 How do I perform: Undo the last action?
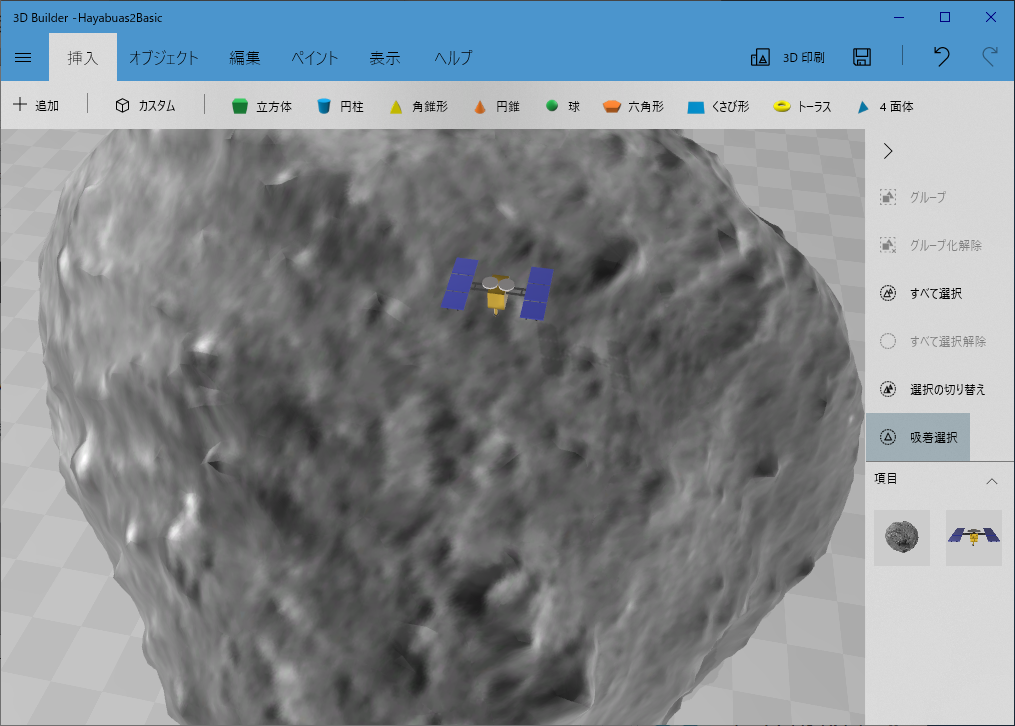tap(942, 57)
